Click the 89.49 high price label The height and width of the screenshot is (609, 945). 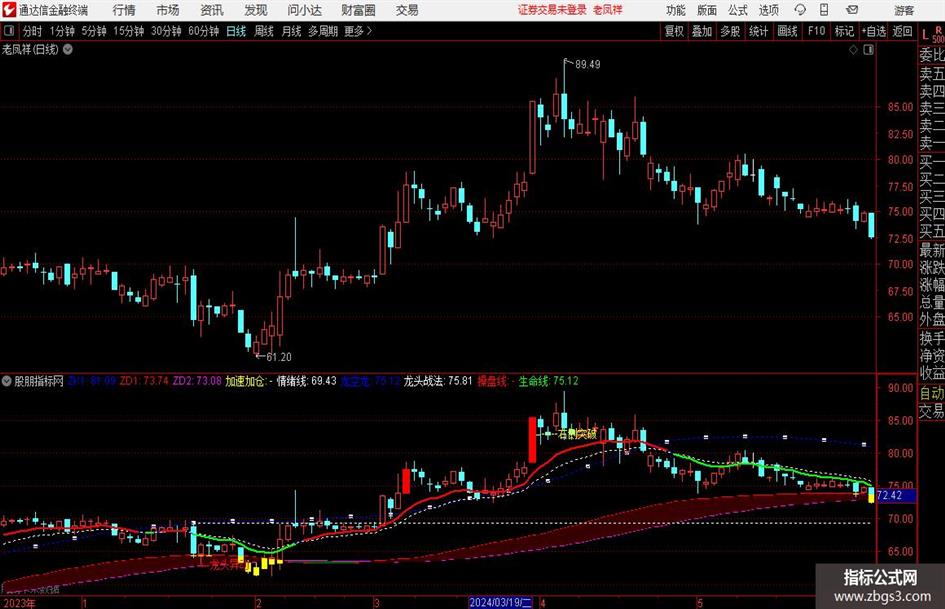pyautogui.click(x=588, y=65)
